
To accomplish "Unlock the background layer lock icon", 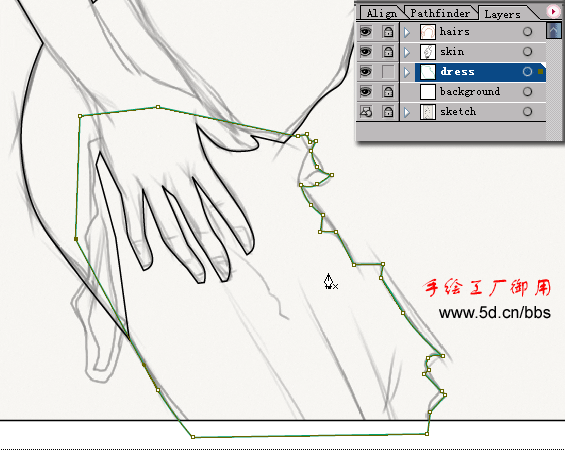I will 388,92.
